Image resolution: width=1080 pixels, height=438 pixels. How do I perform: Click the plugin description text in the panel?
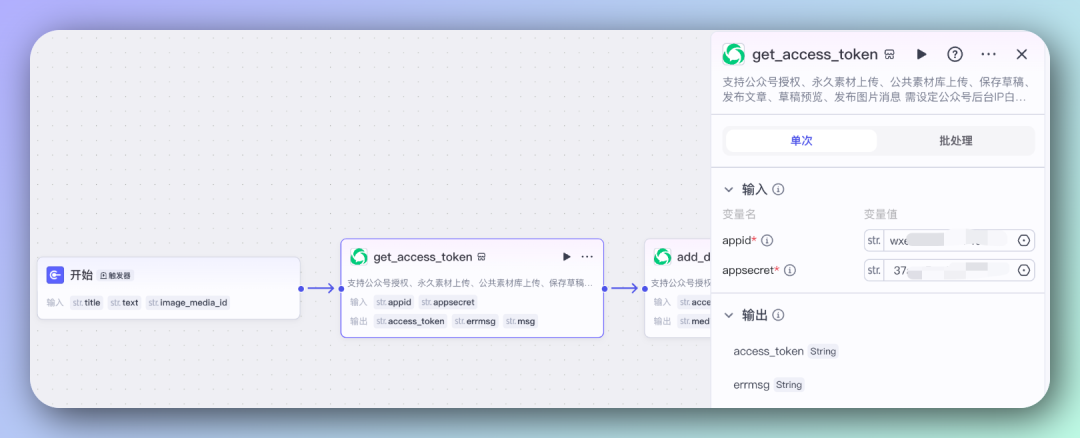click(876, 90)
